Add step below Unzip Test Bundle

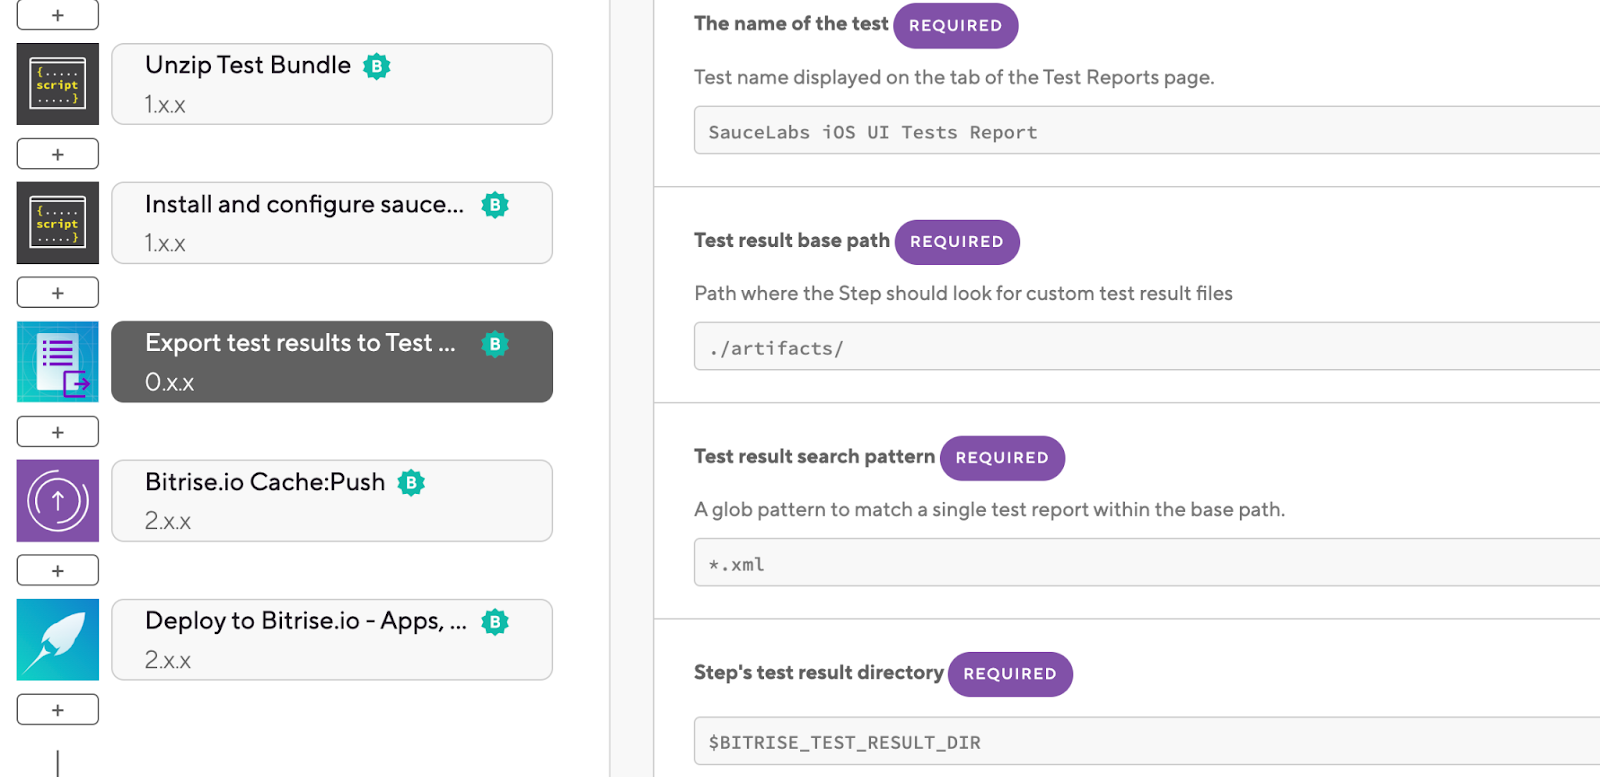click(x=58, y=154)
